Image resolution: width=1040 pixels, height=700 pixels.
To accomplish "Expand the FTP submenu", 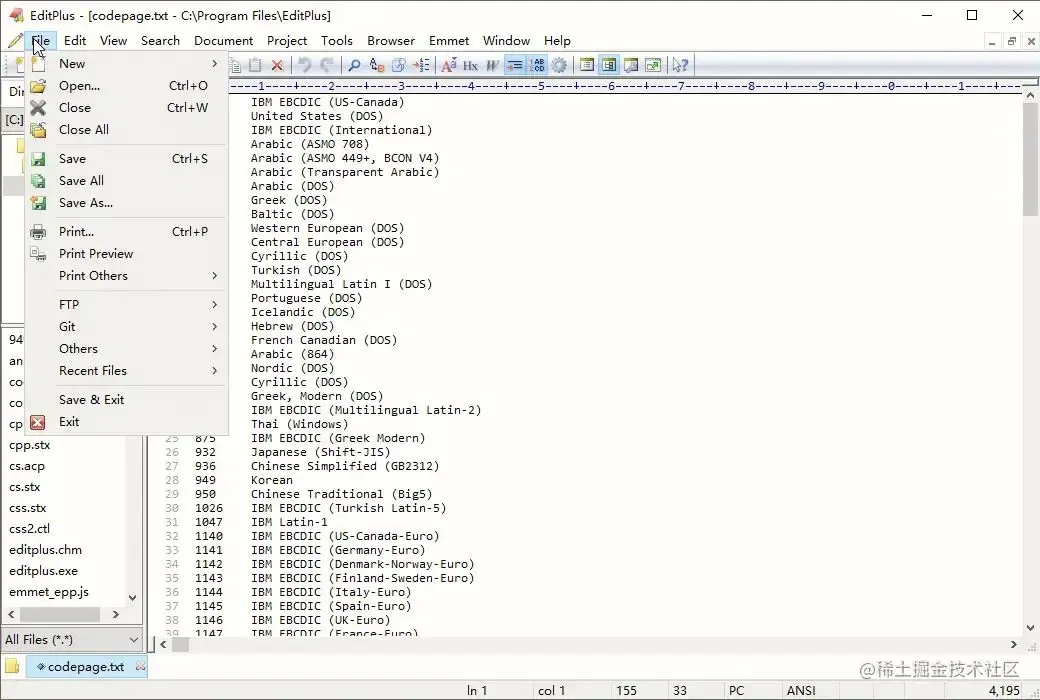I will coord(127,305).
